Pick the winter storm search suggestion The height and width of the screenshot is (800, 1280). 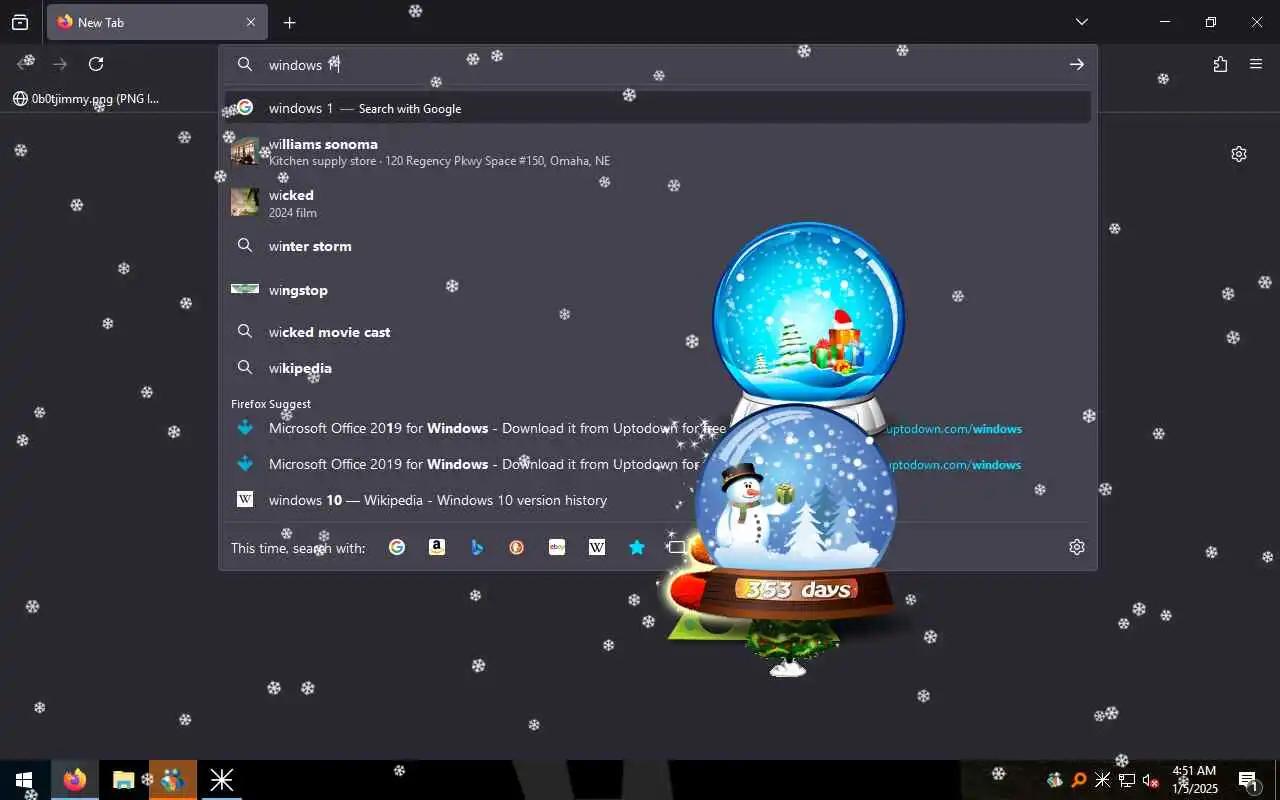pos(658,246)
